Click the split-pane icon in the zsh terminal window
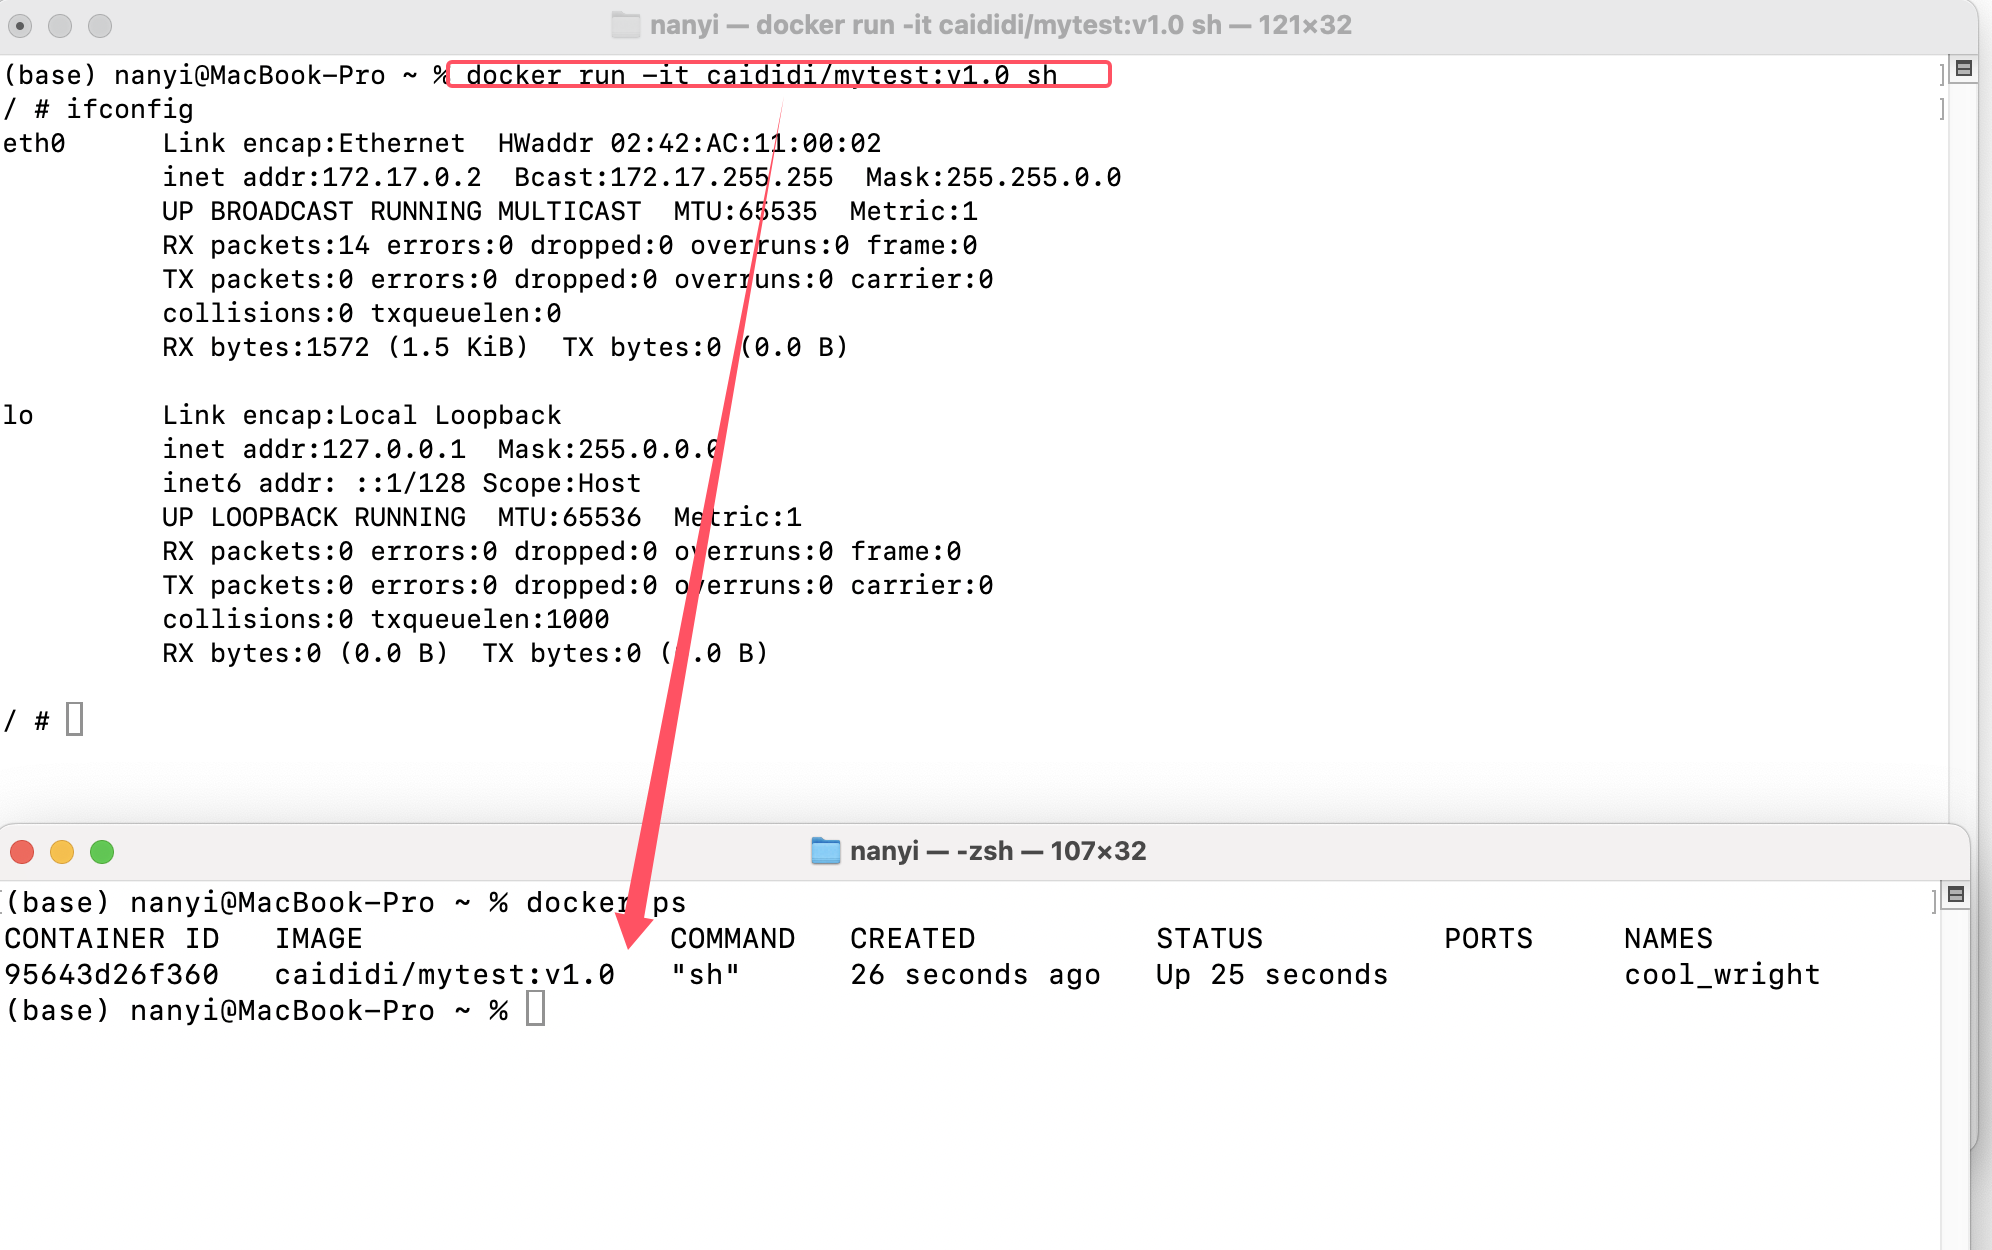Image resolution: width=1992 pixels, height=1250 pixels. click(x=1956, y=894)
